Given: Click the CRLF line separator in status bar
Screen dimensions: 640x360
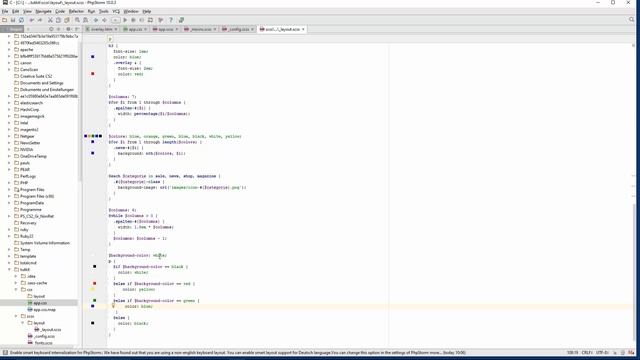Looking at the screenshot, I should (587, 353).
